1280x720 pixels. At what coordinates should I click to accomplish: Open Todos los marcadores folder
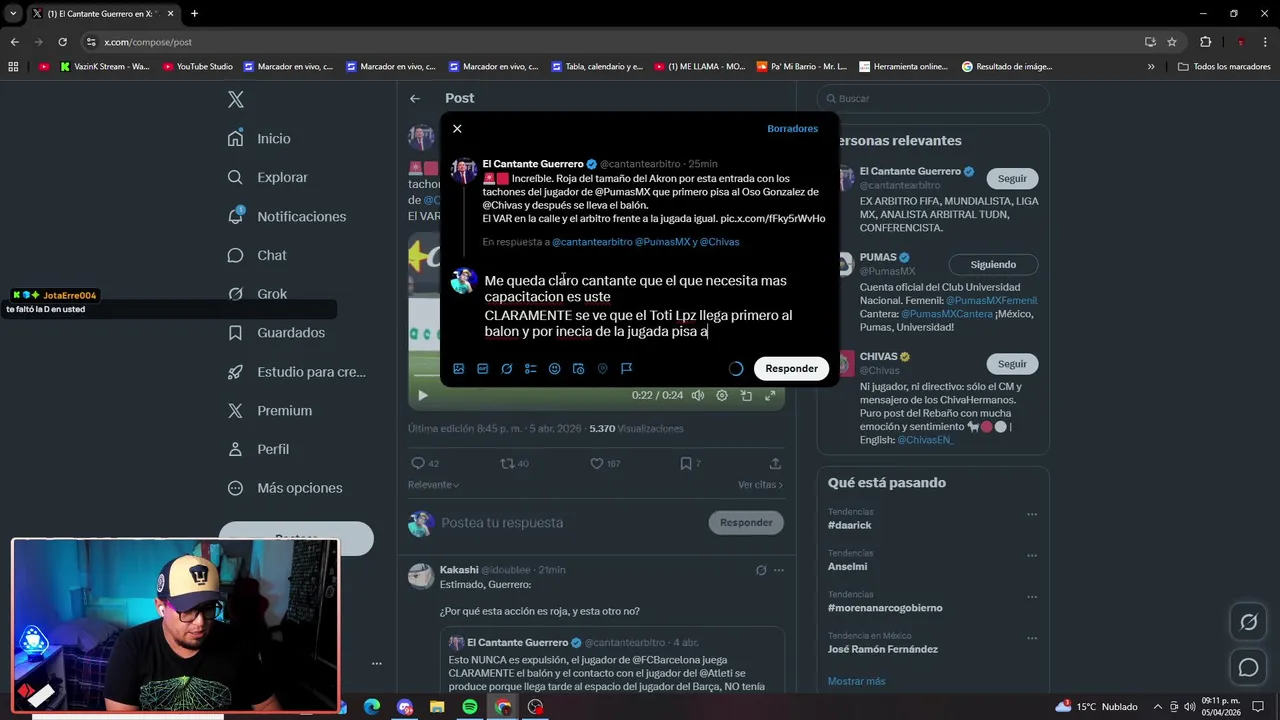point(1225,67)
